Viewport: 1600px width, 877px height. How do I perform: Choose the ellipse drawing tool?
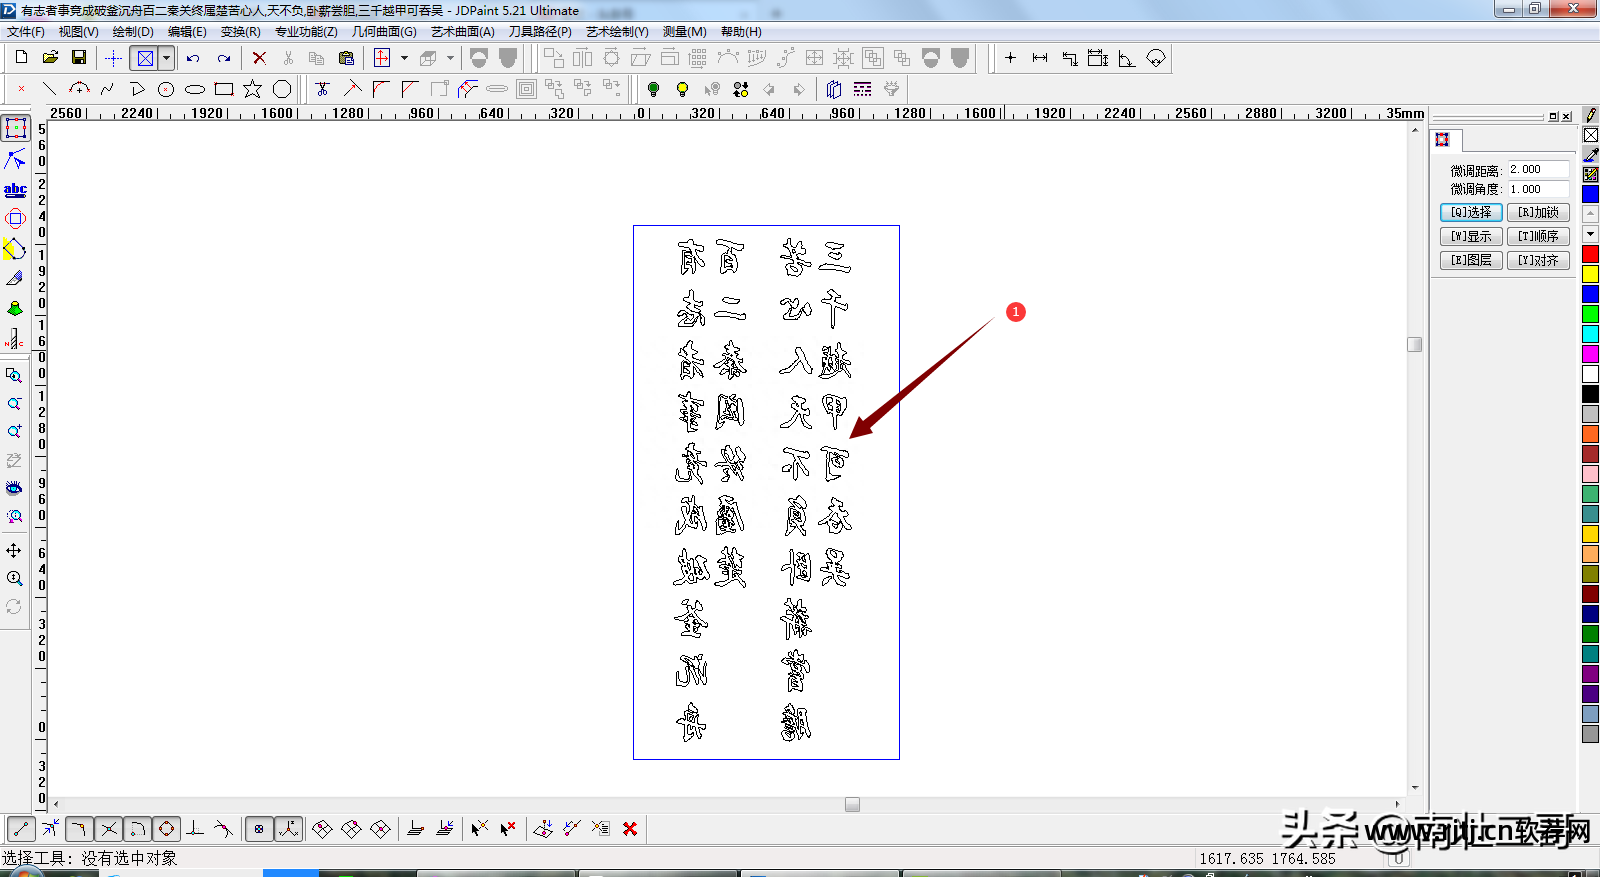click(x=195, y=89)
